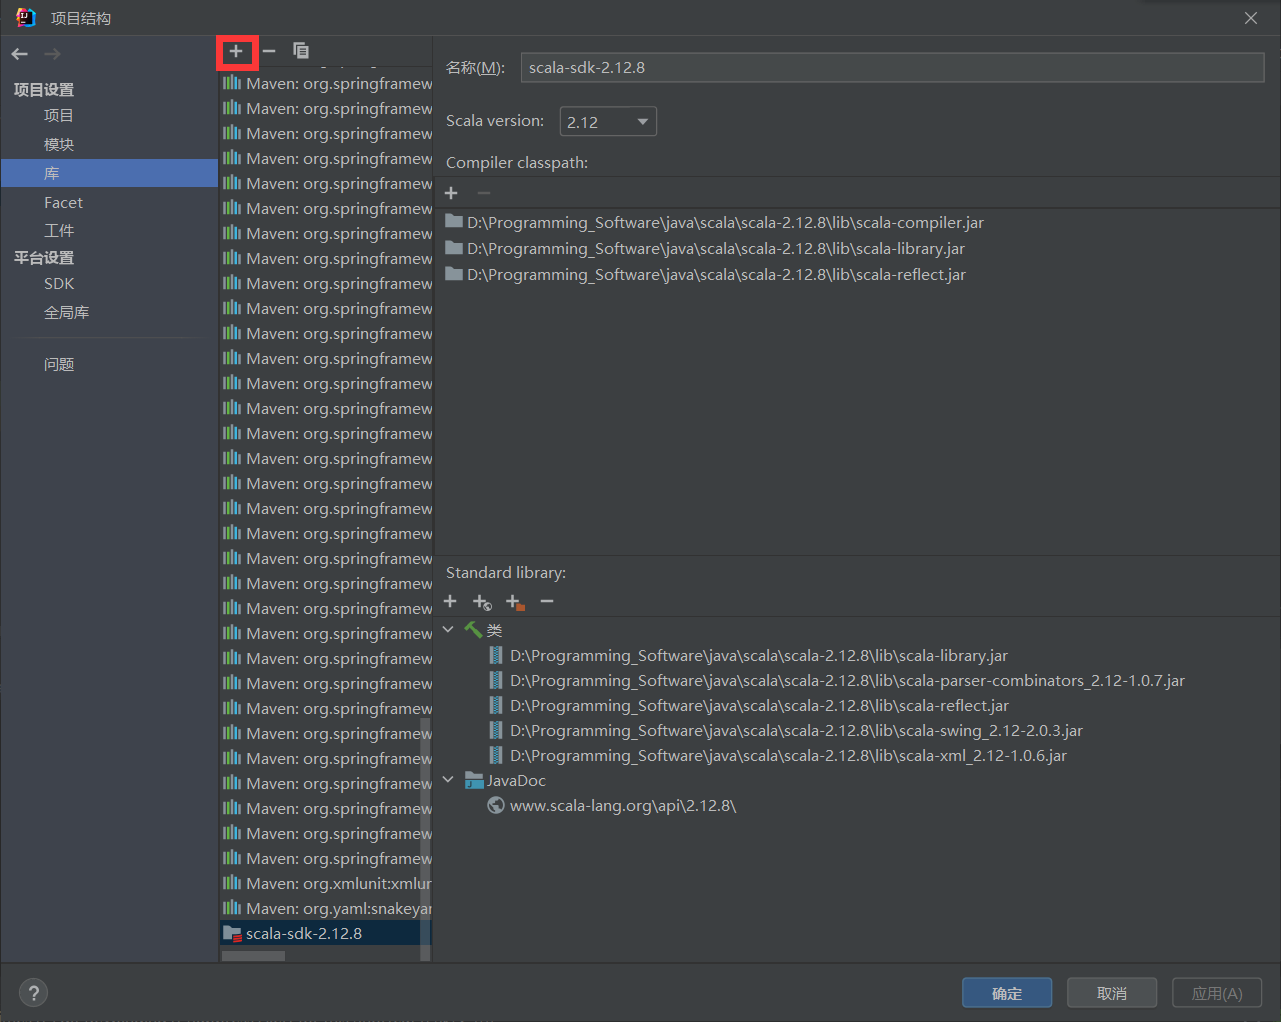Add files to Standard library

[450, 601]
